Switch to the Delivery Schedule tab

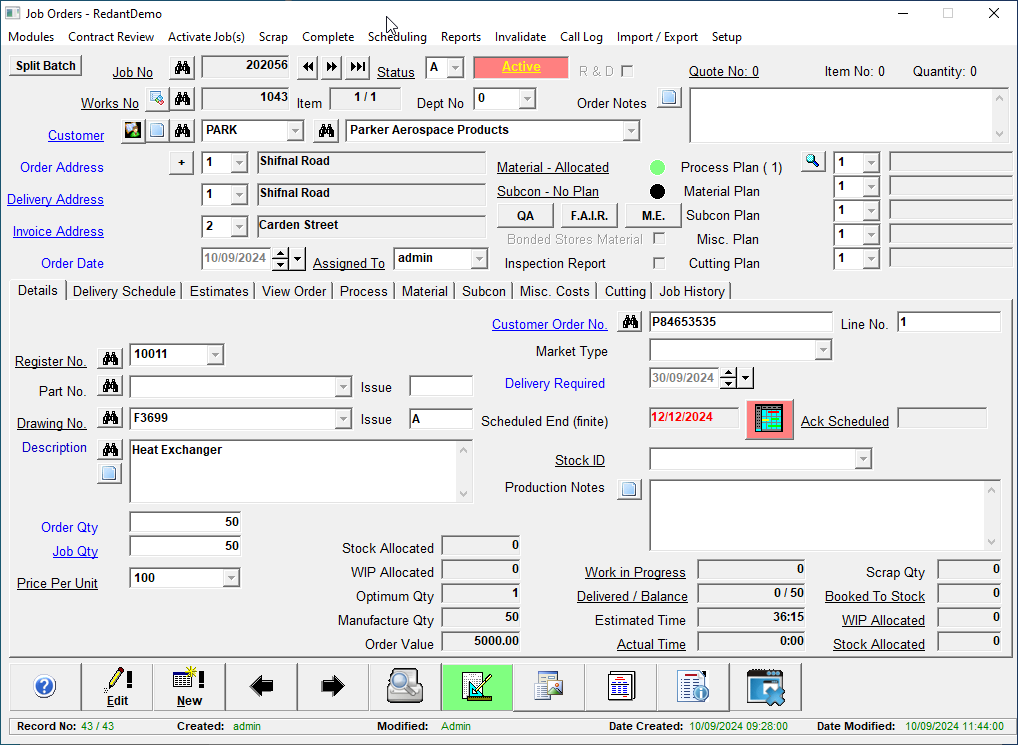[124, 291]
